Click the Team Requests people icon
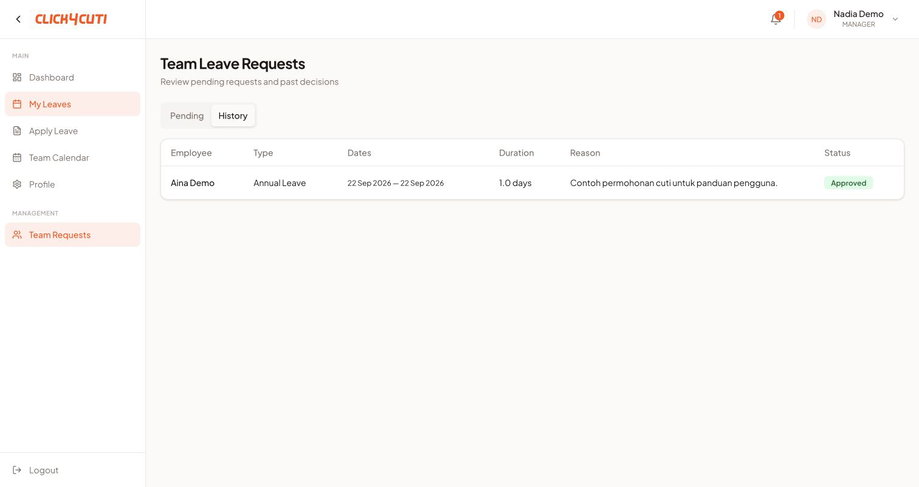The width and height of the screenshot is (919, 487). (x=17, y=235)
